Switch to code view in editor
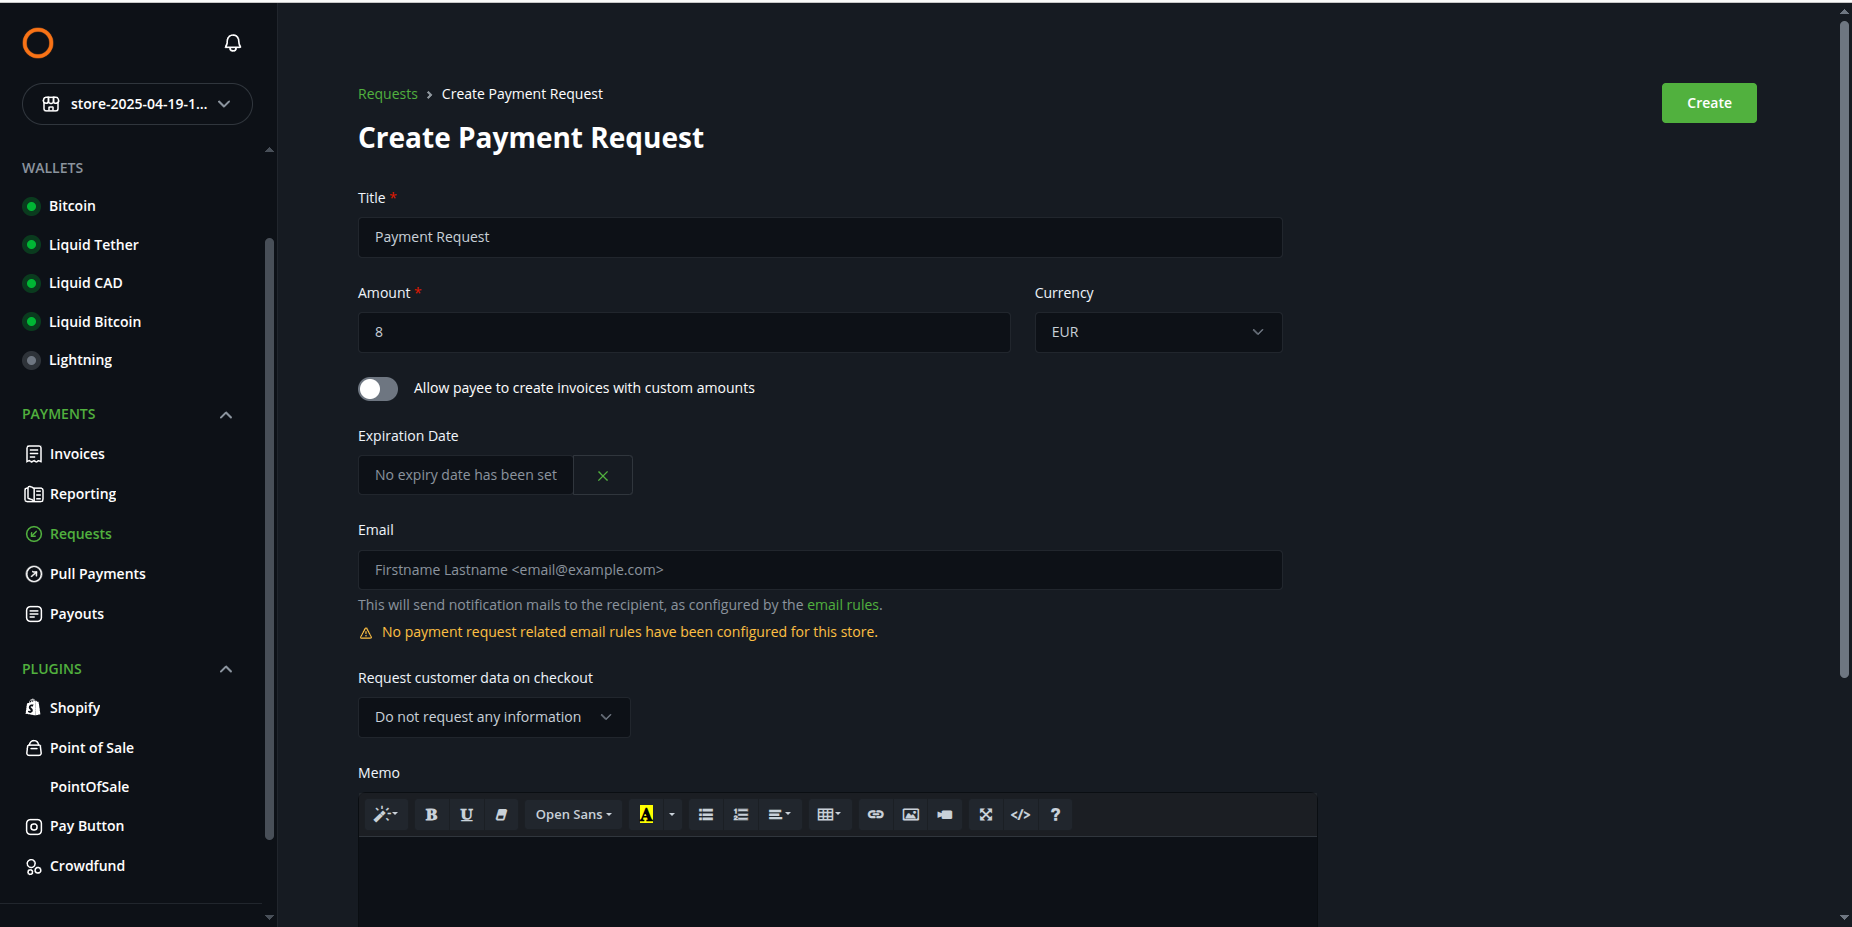 coord(1020,815)
